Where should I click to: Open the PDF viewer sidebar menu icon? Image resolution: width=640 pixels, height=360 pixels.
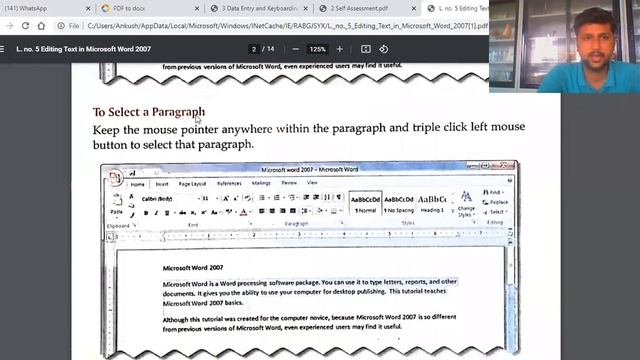2,49
